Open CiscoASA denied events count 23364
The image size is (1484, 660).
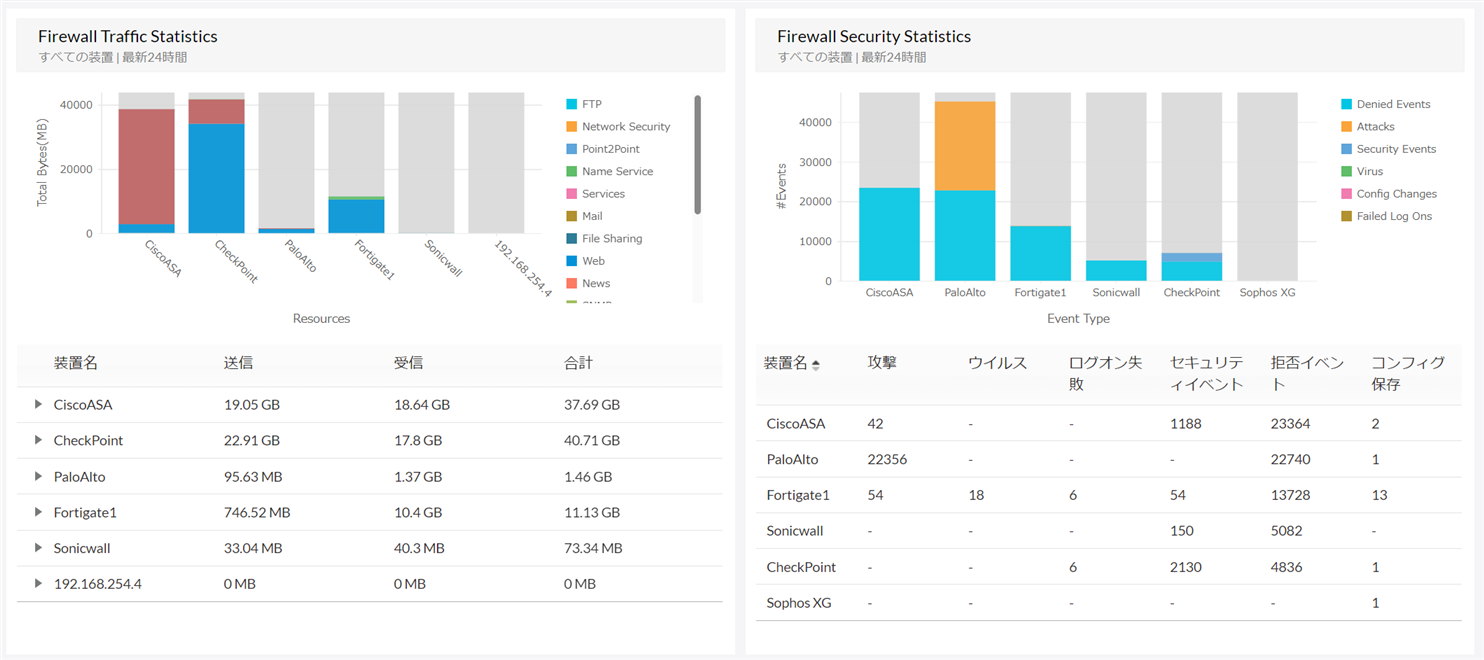point(1291,424)
